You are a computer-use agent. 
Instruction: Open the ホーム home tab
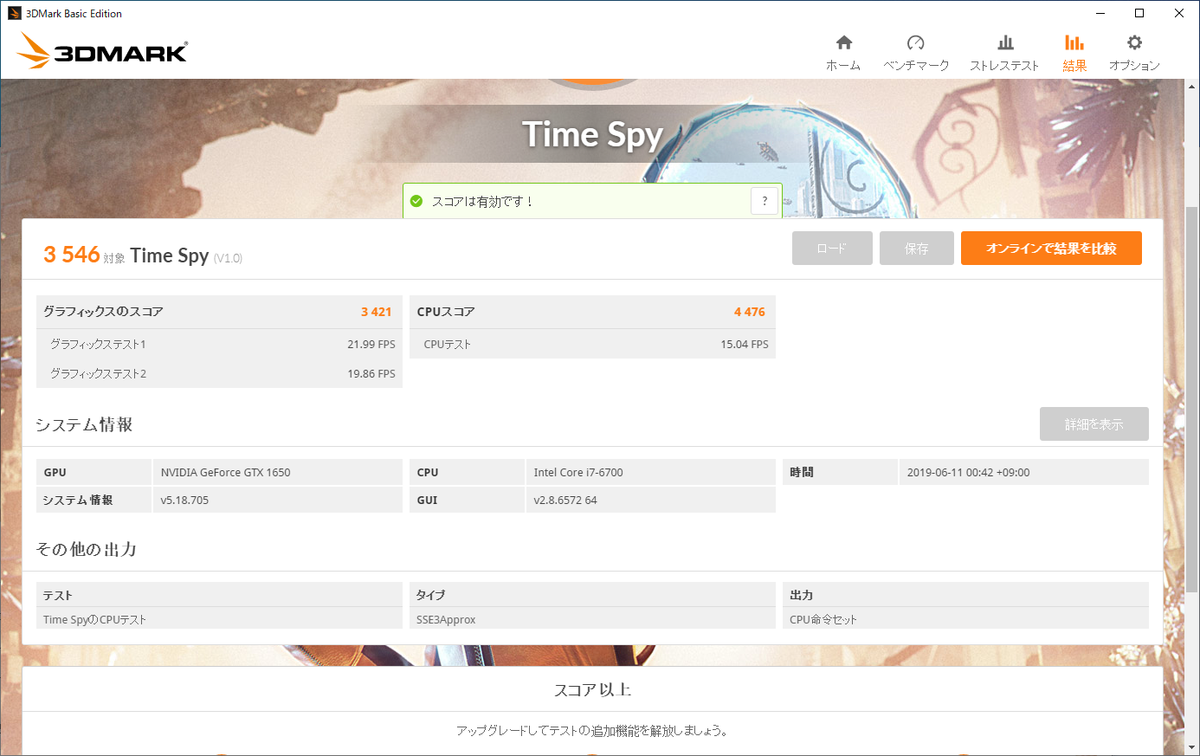point(843,54)
